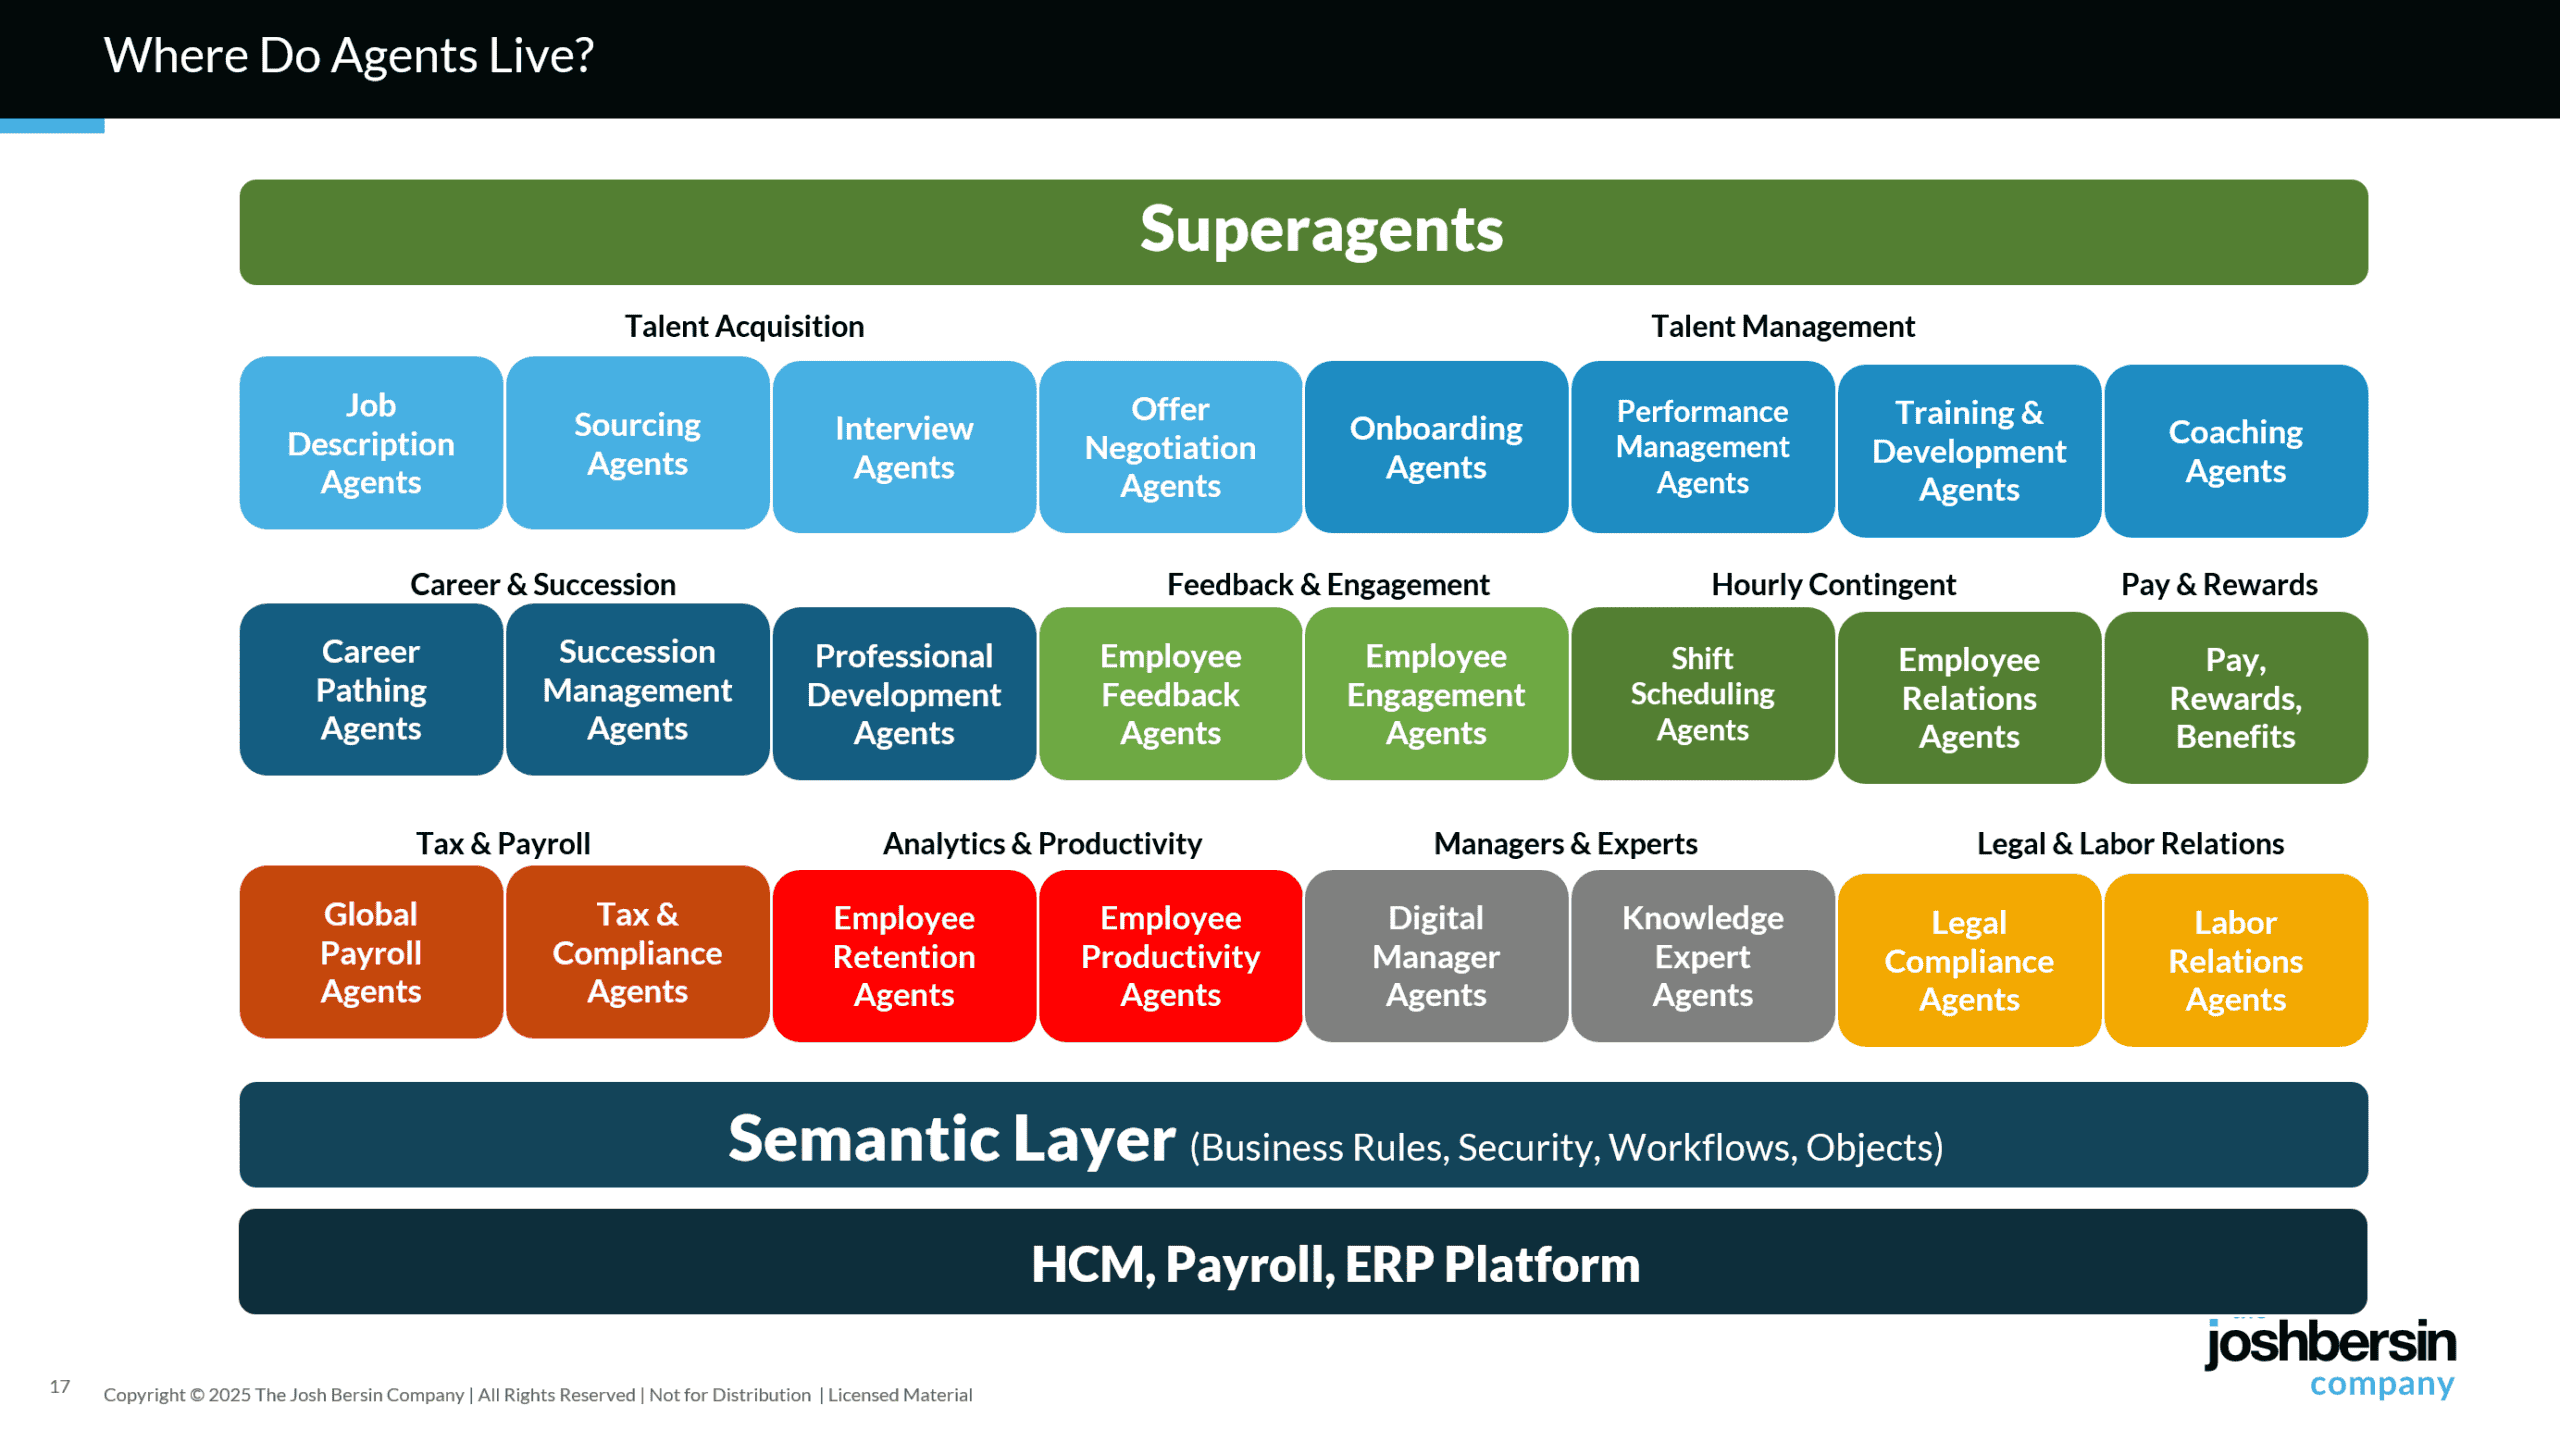Viewport: 2560px width, 1430px height.
Task: Click the Offer Negotiation Agents box
Action: 1170,447
